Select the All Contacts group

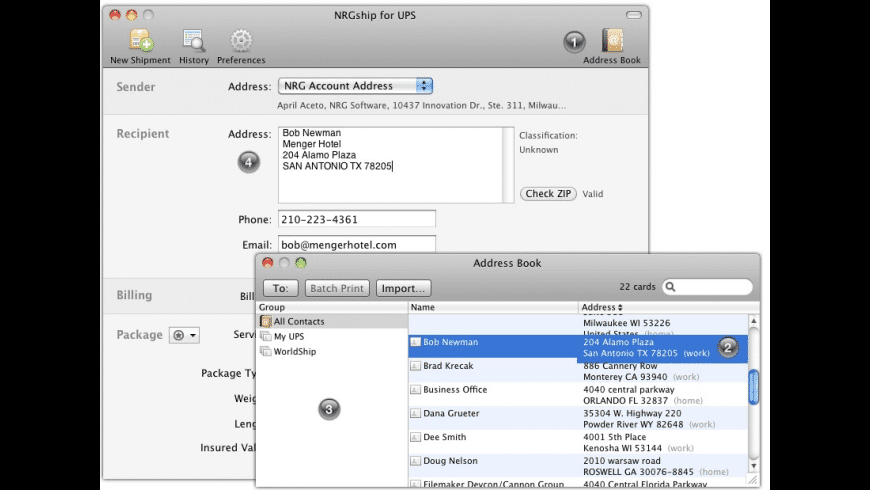(x=332, y=321)
